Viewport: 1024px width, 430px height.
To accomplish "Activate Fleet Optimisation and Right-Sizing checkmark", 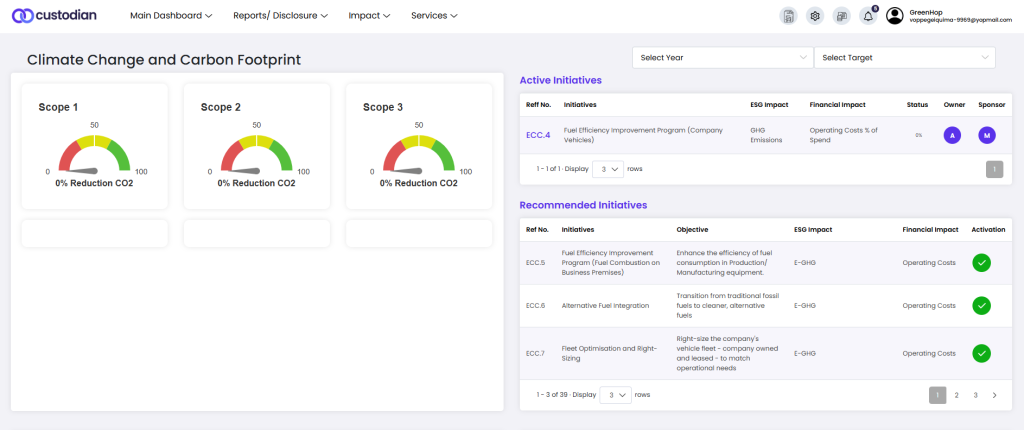I will tap(981, 353).
